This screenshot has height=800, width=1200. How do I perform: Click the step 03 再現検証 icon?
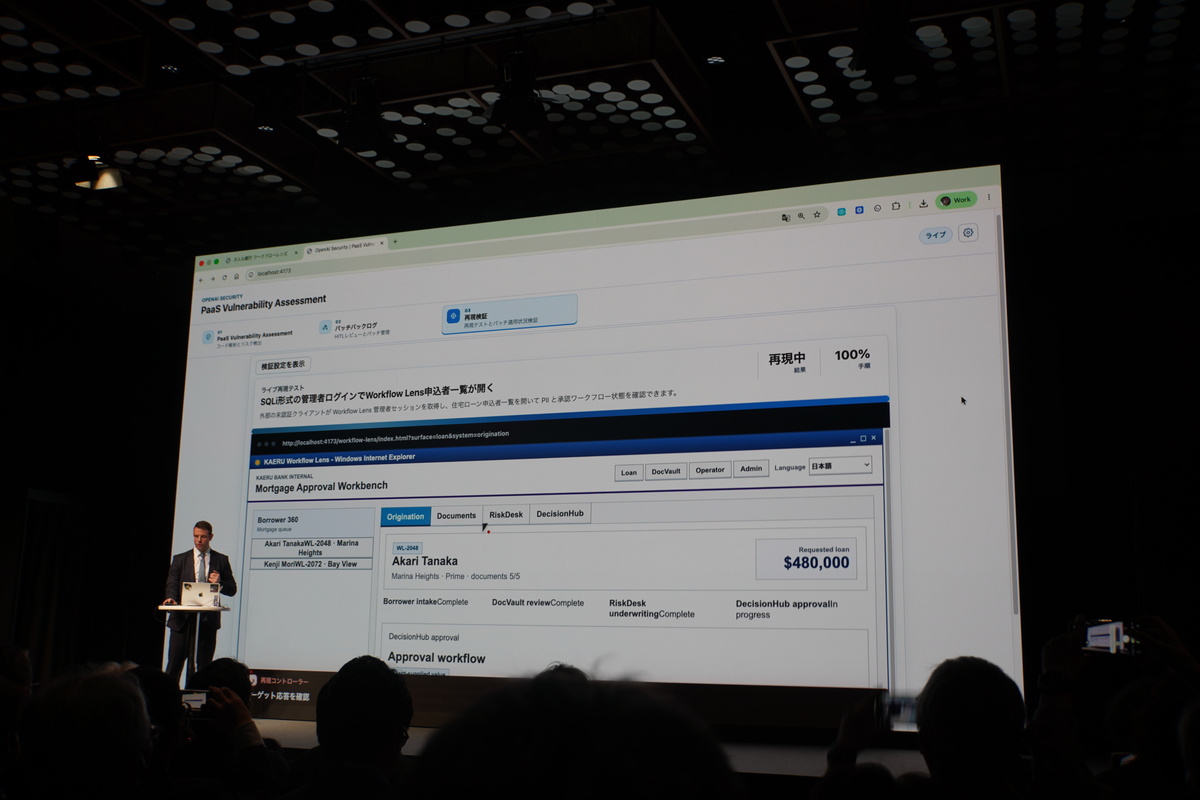454,316
